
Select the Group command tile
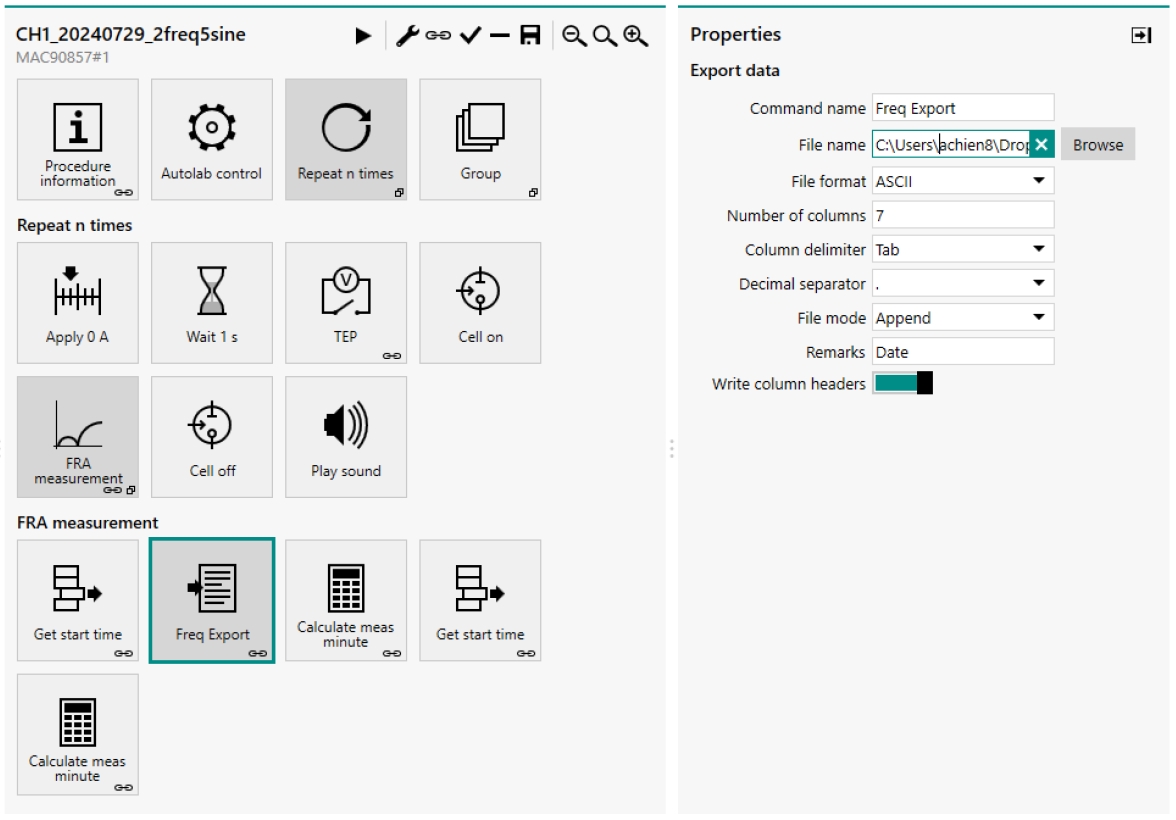[480, 140]
